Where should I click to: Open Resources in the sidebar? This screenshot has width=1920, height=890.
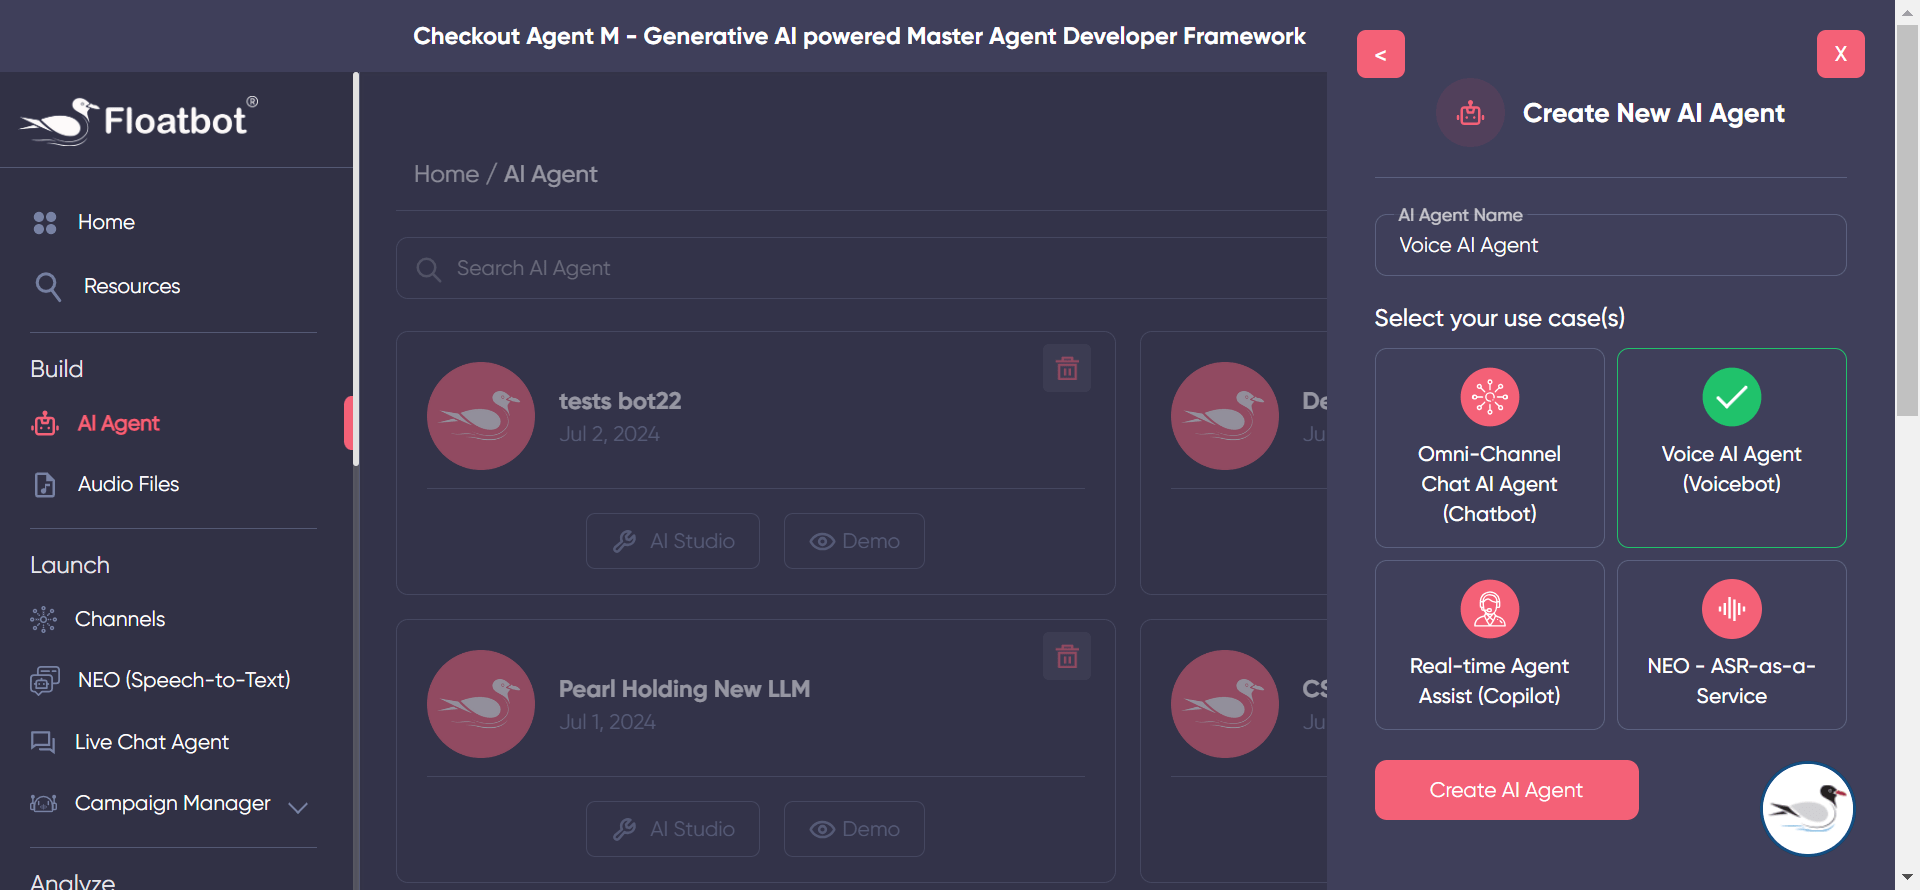132,286
